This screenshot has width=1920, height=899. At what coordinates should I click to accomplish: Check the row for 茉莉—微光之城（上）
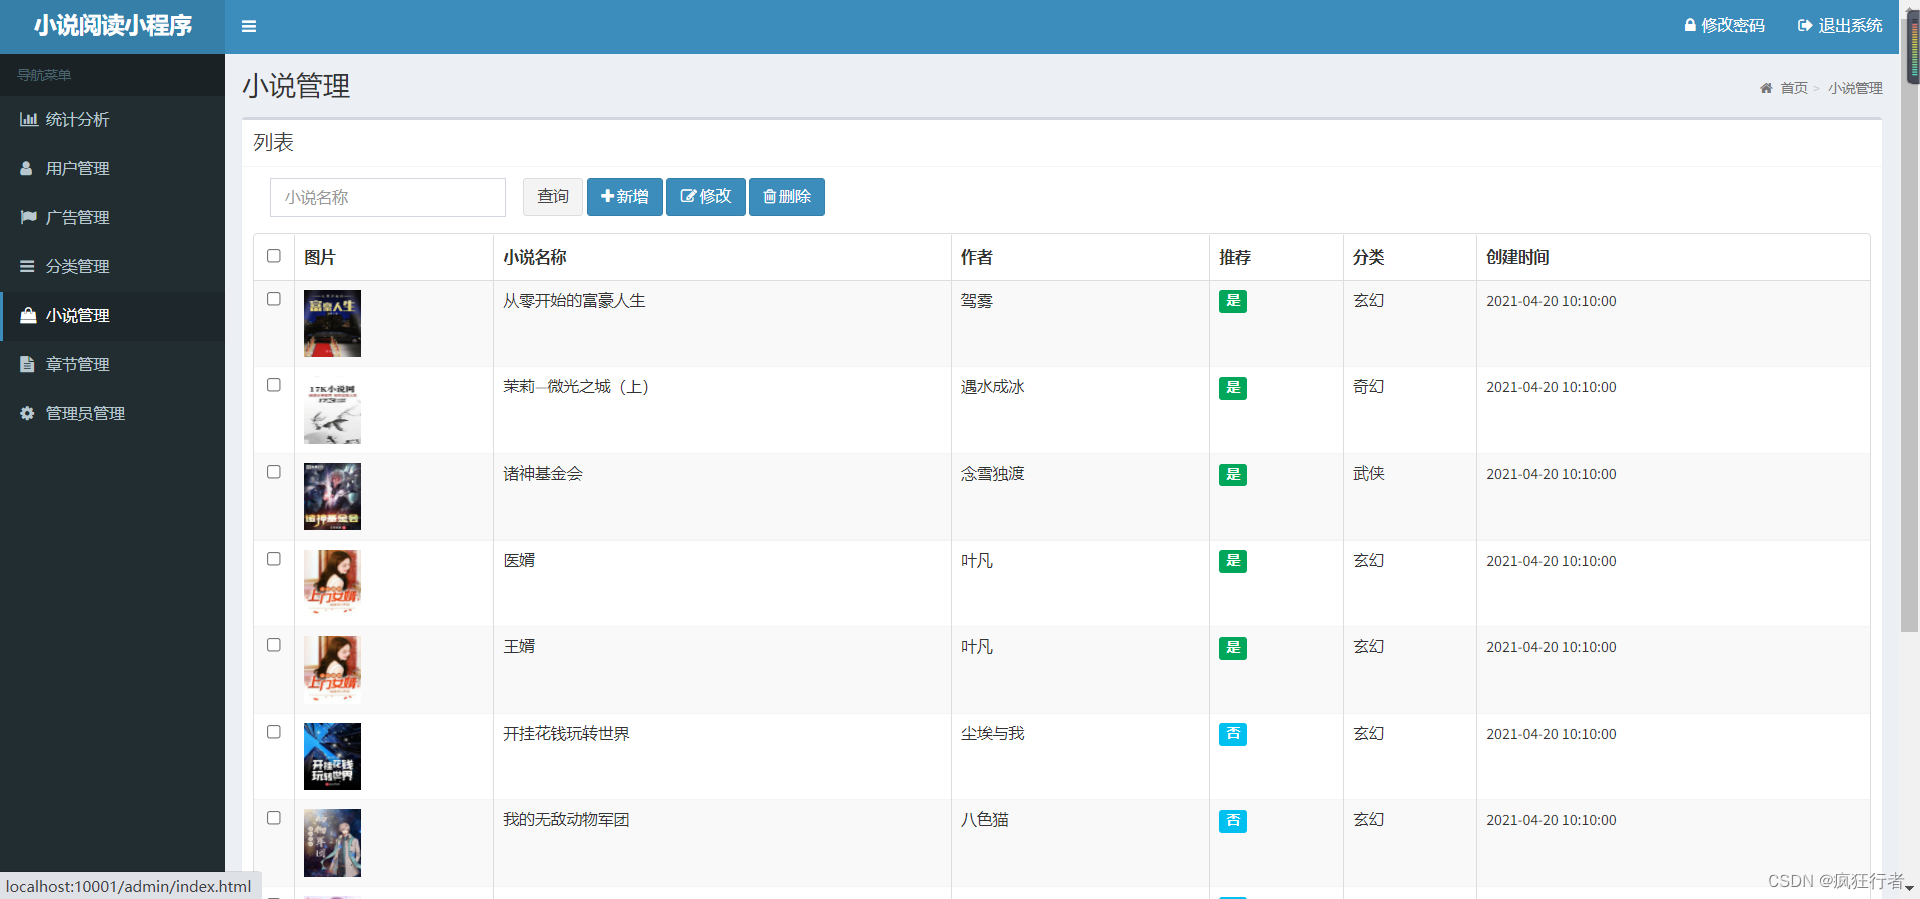pos(274,385)
